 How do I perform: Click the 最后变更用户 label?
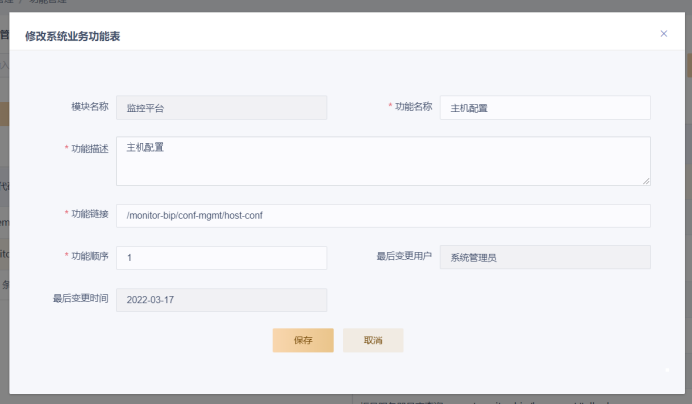click(404, 257)
